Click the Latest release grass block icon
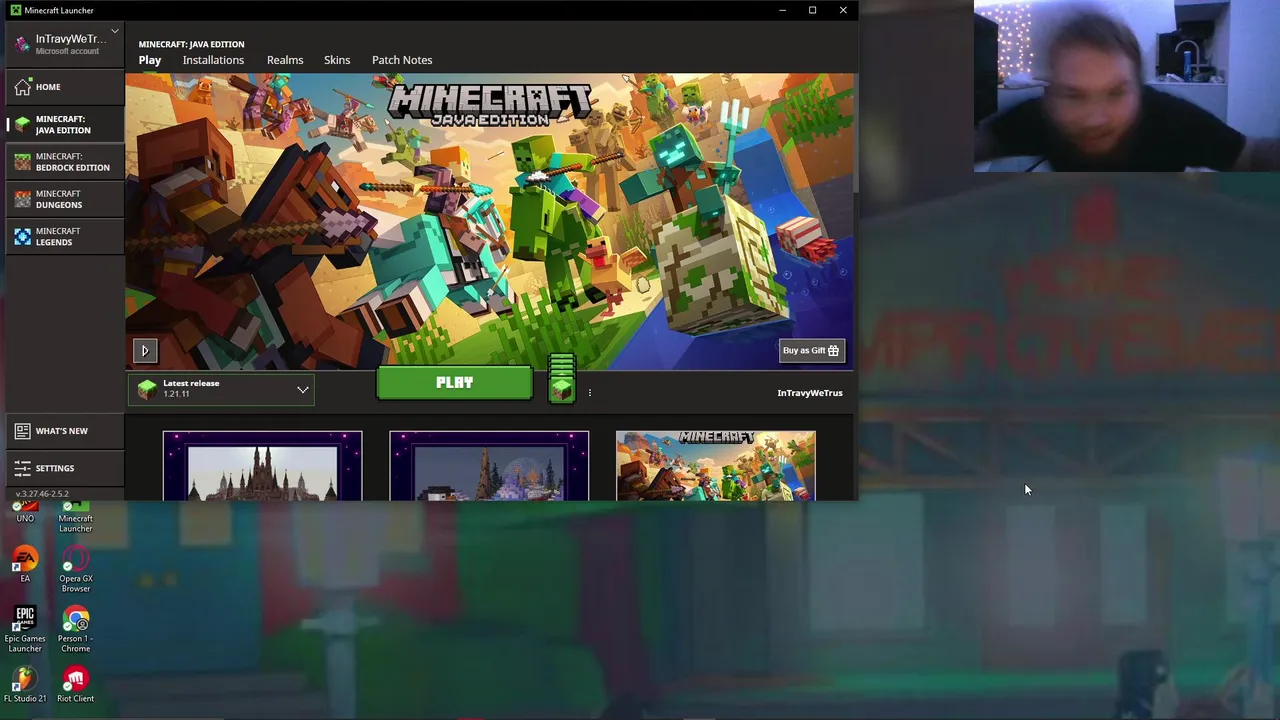1280x720 pixels. click(x=147, y=389)
